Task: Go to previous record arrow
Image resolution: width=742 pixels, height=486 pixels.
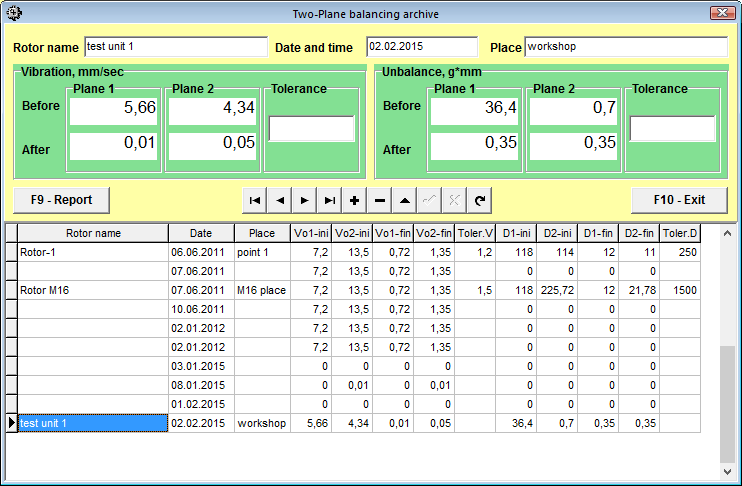Action: pyautogui.click(x=280, y=200)
